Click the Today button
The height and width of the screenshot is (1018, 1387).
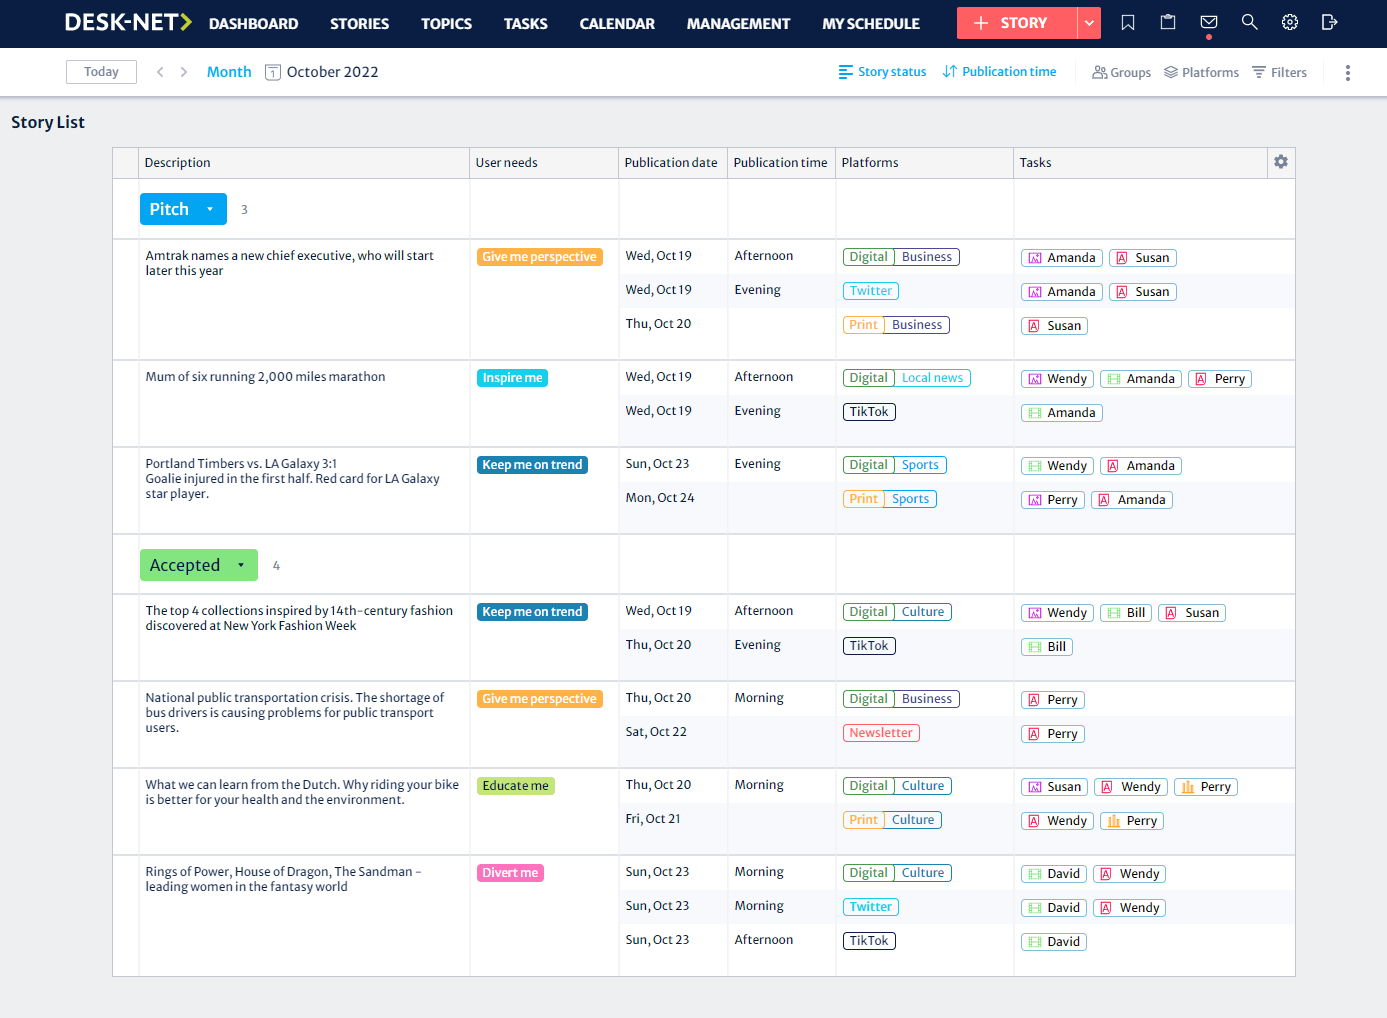[x=100, y=71]
